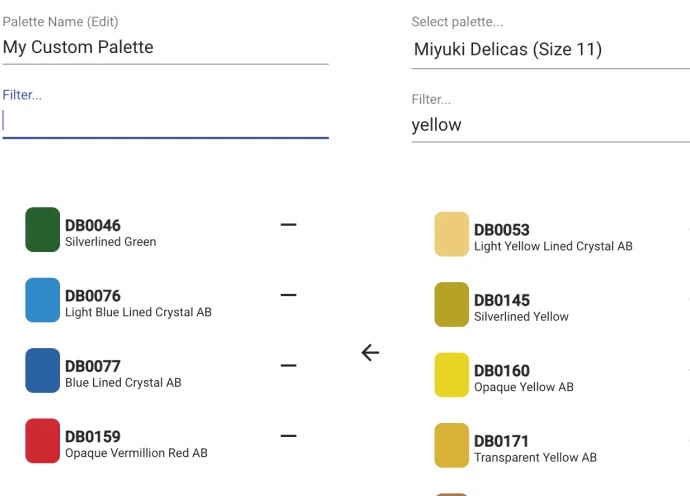Pick the Opaque Vermillion Red swatch
Screen dimensions: 690x496
(43, 441)
